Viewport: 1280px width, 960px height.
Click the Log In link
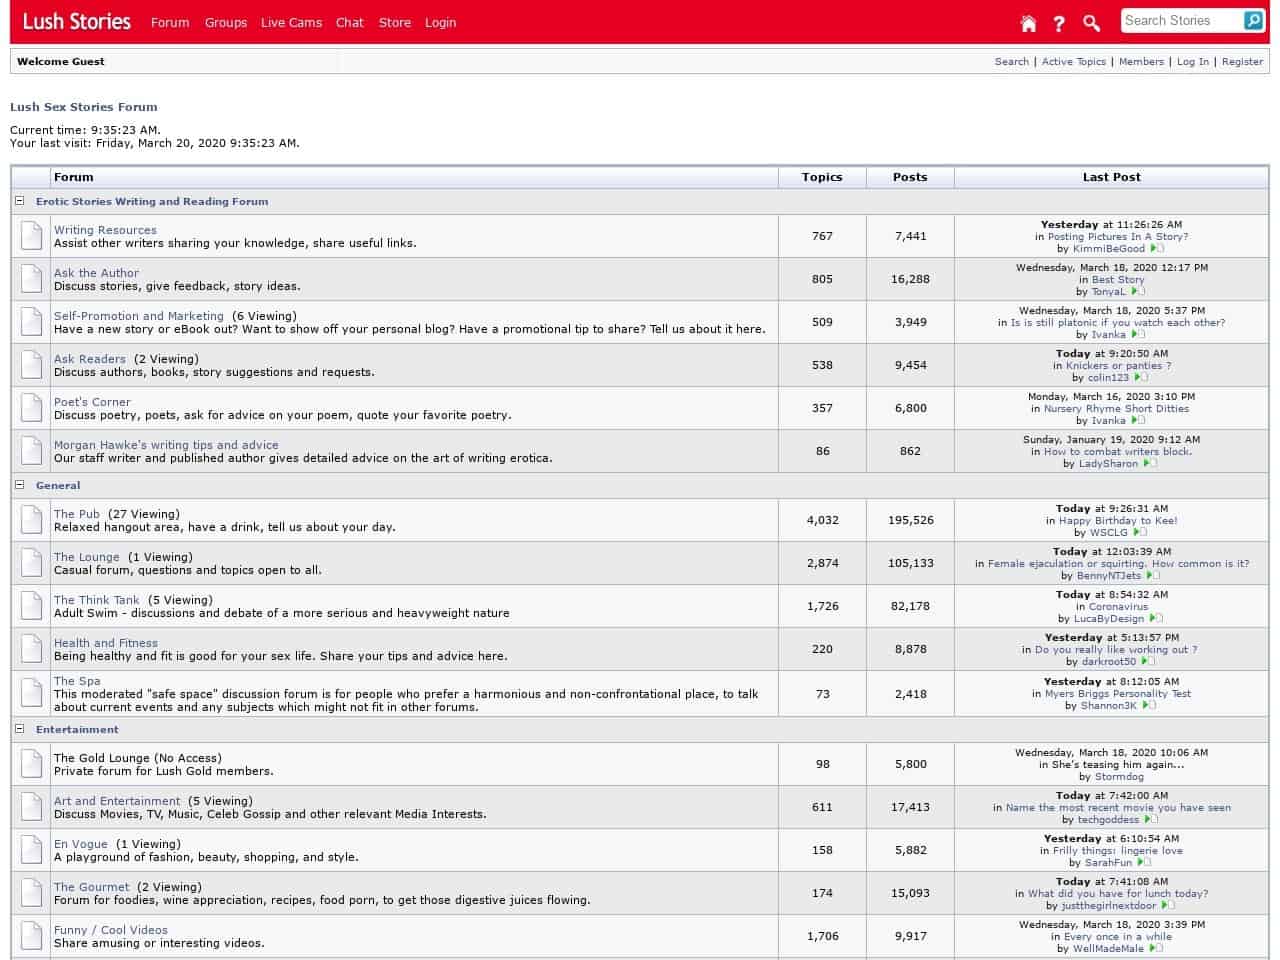click(1192, 61)
